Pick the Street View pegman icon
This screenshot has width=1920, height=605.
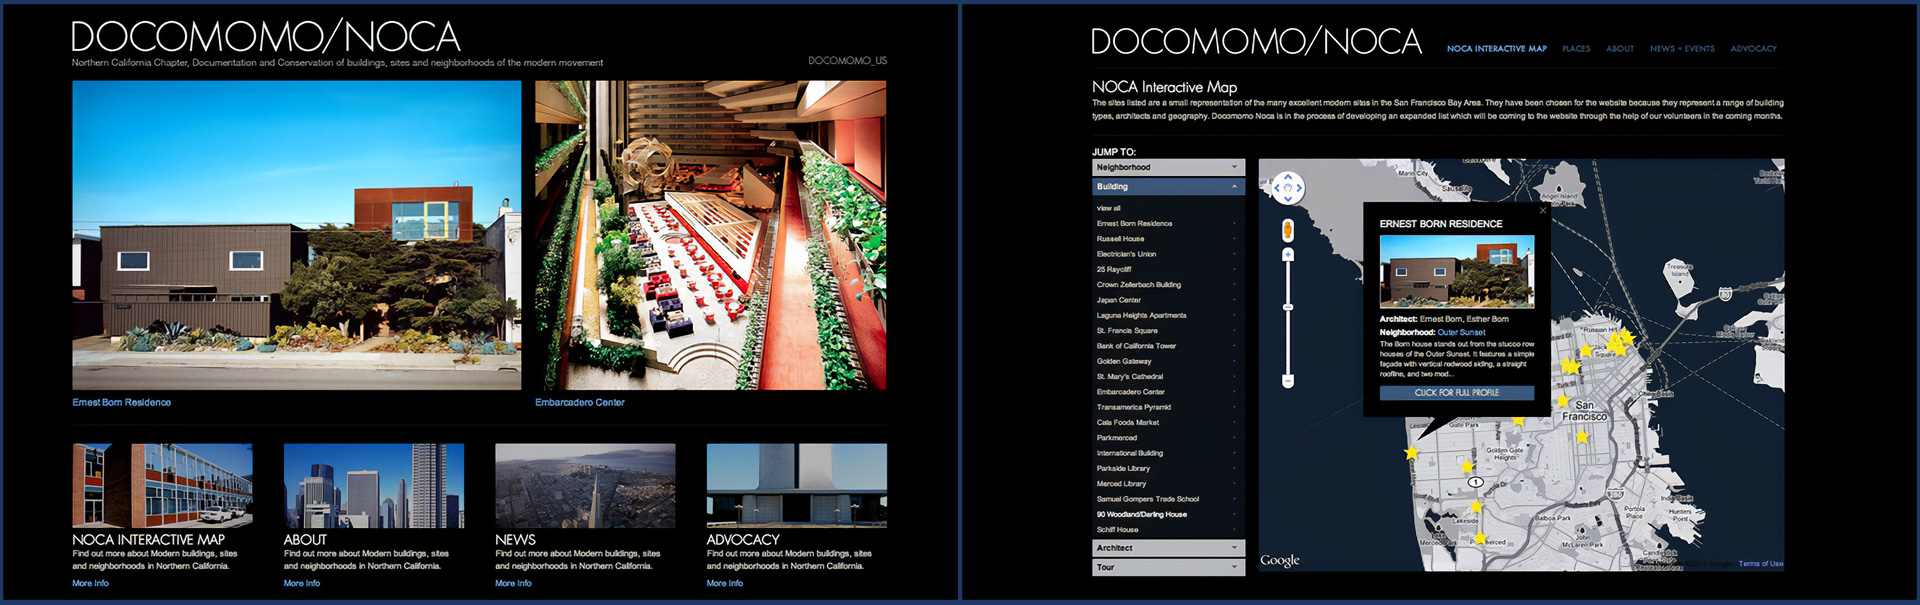1288,230
